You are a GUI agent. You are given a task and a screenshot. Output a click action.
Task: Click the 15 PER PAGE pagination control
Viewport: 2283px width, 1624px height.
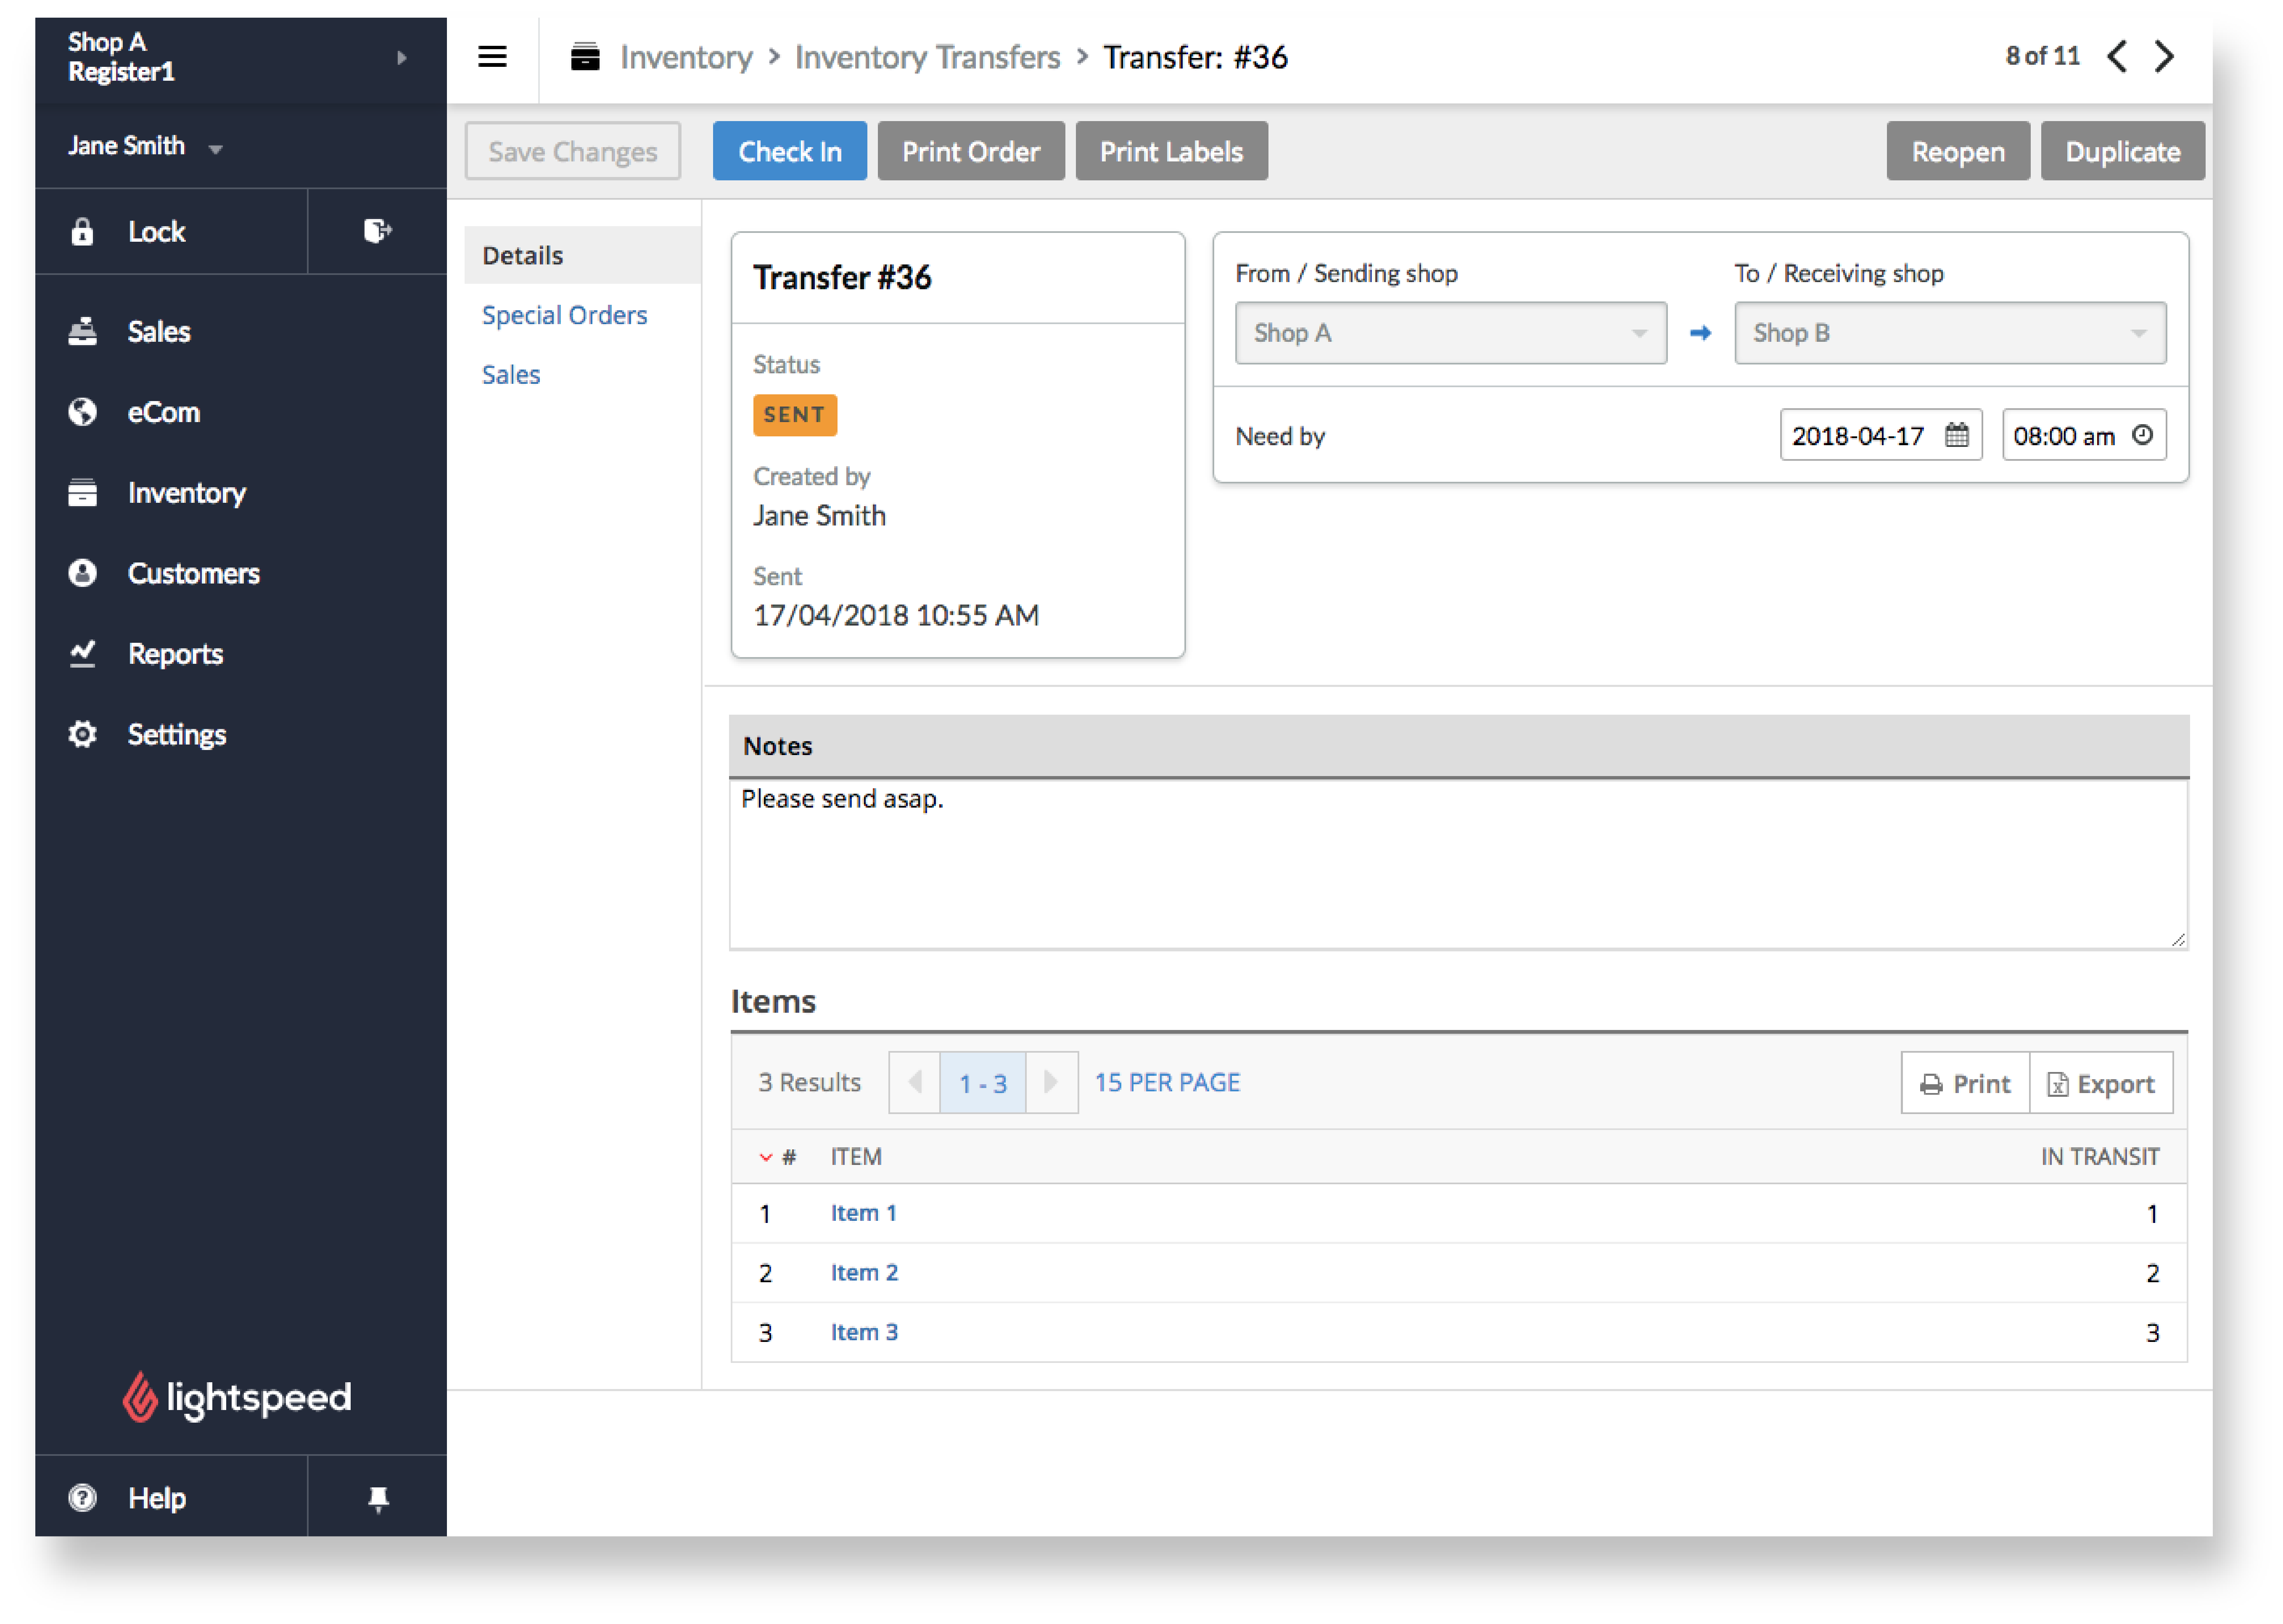click(1167, 1081)
